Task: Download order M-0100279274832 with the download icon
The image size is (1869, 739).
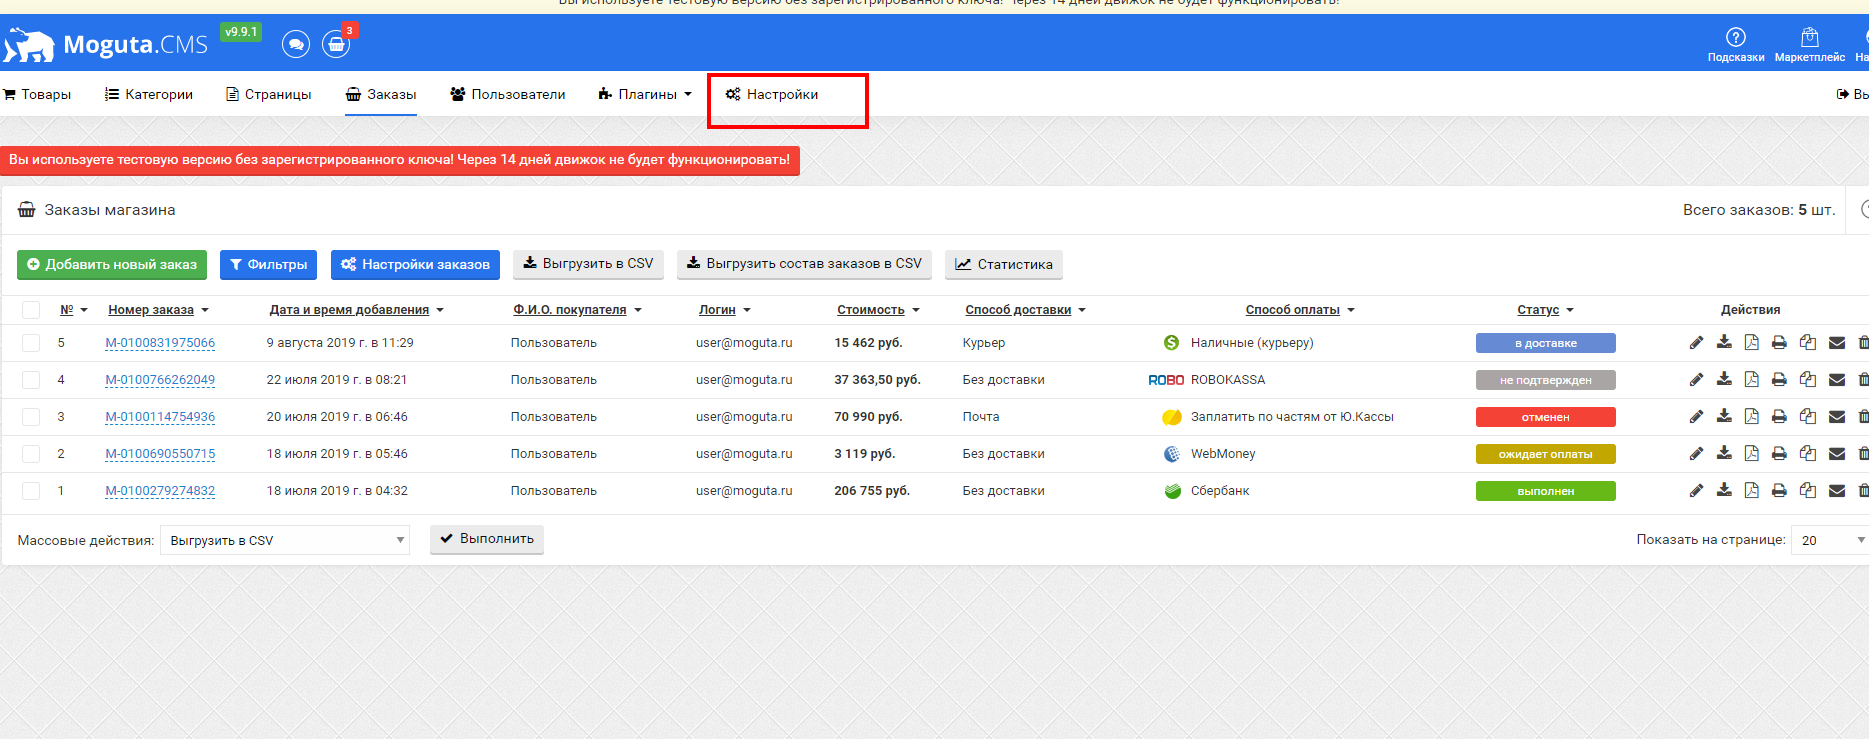Action: click(x=1724, y=491)
